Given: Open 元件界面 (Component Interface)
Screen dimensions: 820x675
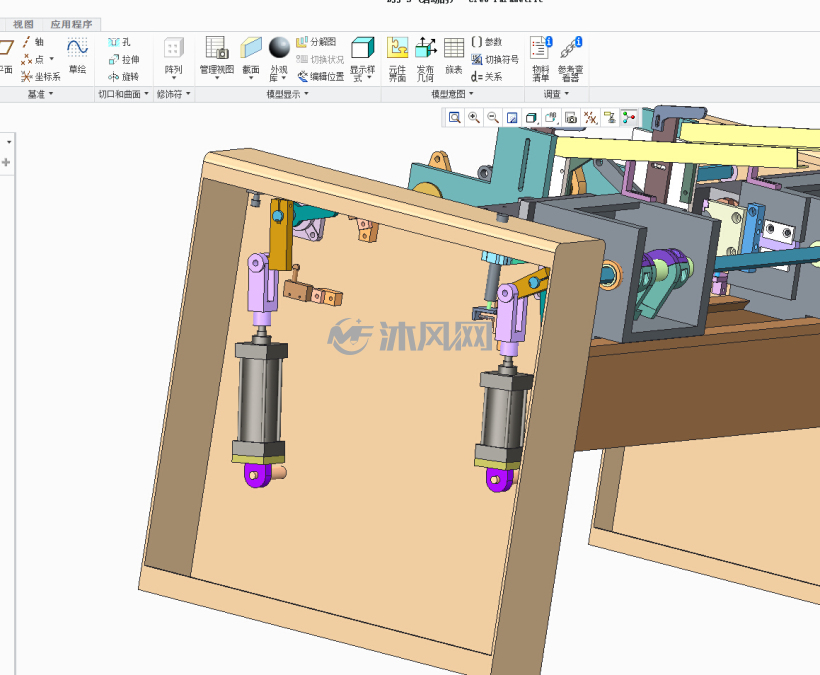Looking at the screenshot, I should [x=397, y=59].
